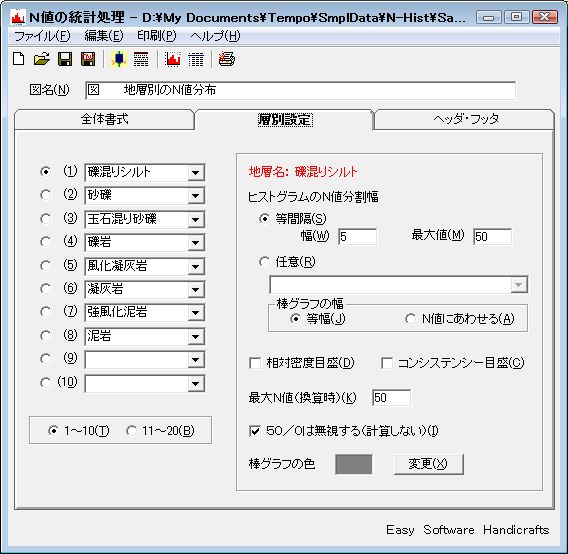
Task: Enable the 相対密度目盛(D) checkbox
Action: tap(255, 363)
